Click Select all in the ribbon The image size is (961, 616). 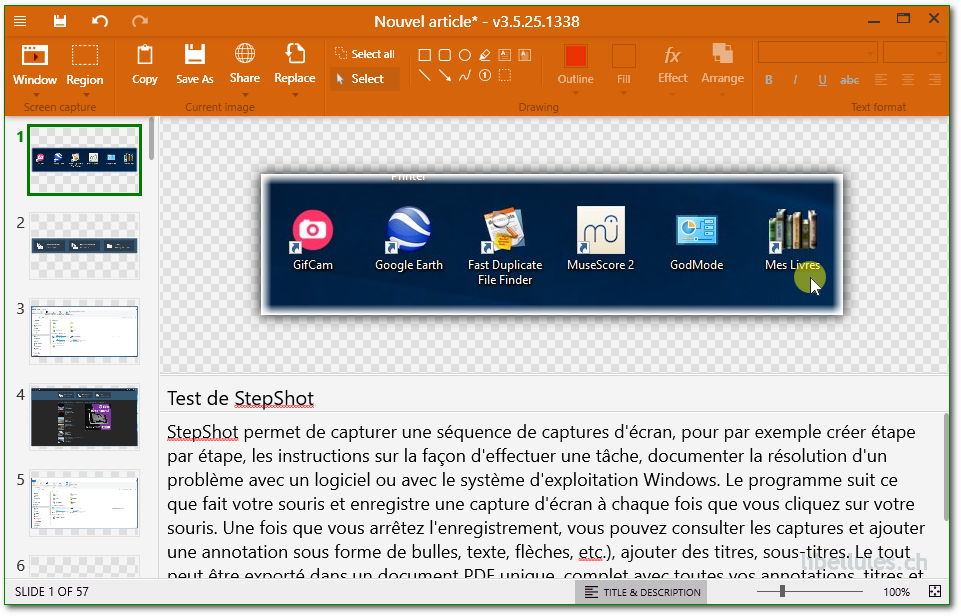pos(365,54)
